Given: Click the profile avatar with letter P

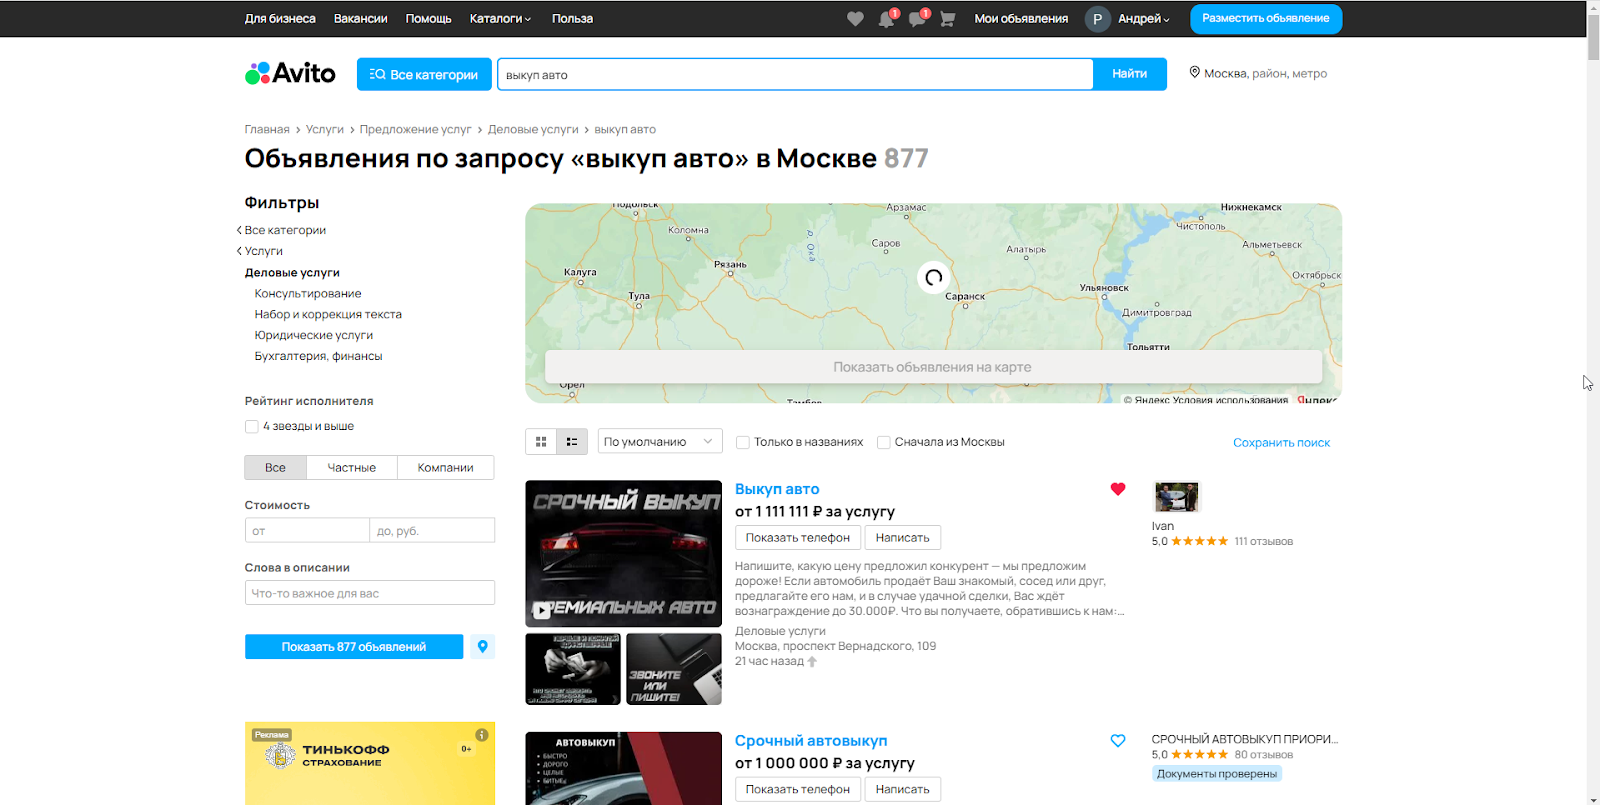Looking at the screenshot, I should tap(1097, 19).
